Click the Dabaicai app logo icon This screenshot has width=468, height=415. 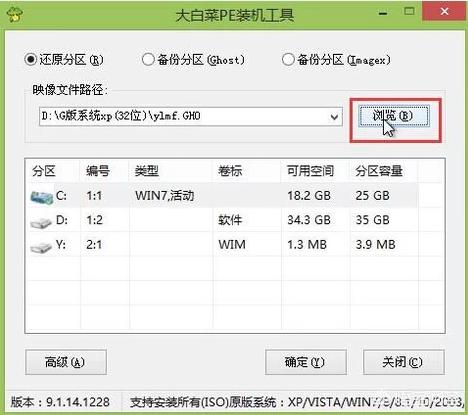pyautogui.click(x=14, y=14)
